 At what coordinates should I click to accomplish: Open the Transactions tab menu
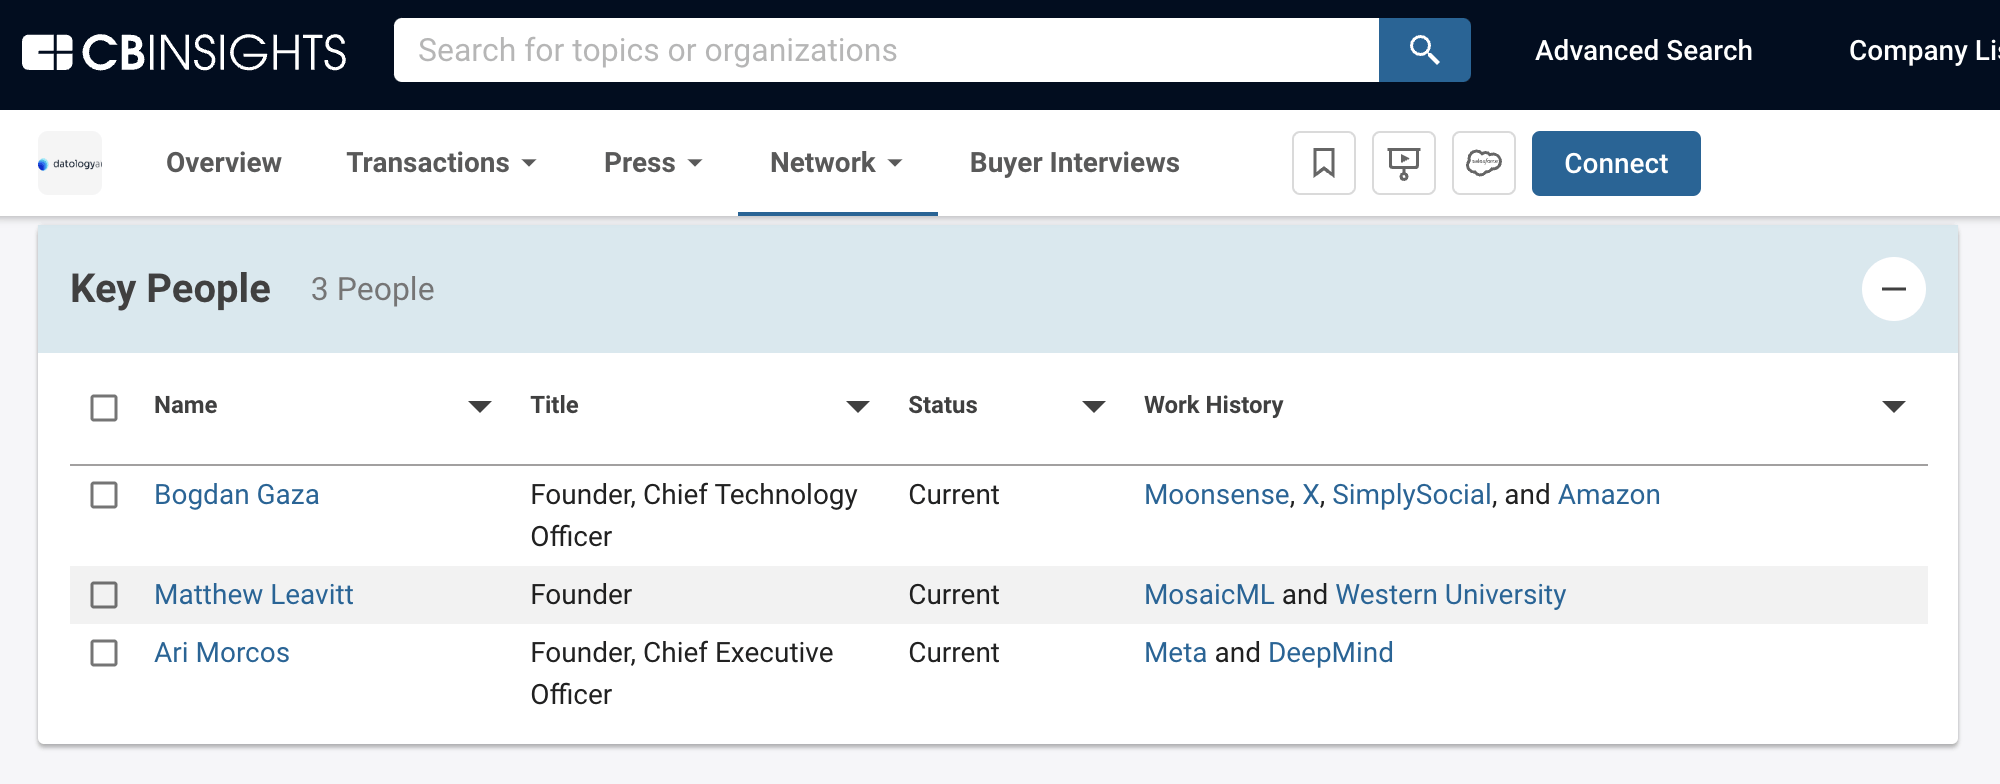tap(441, 163)
